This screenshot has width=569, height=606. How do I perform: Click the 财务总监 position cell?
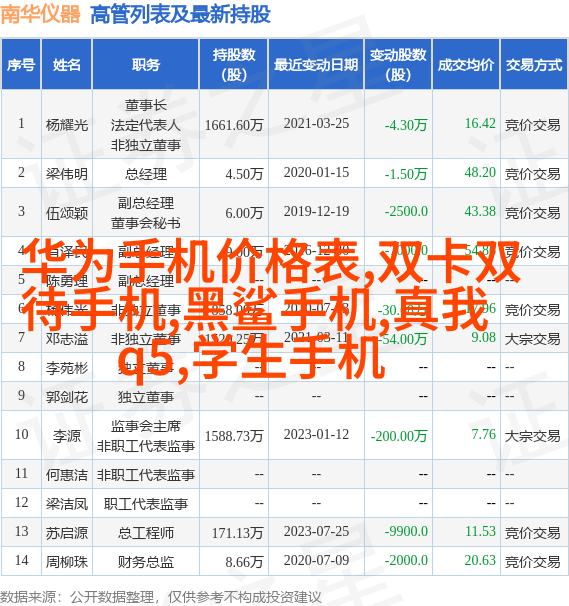coord(146,562)
